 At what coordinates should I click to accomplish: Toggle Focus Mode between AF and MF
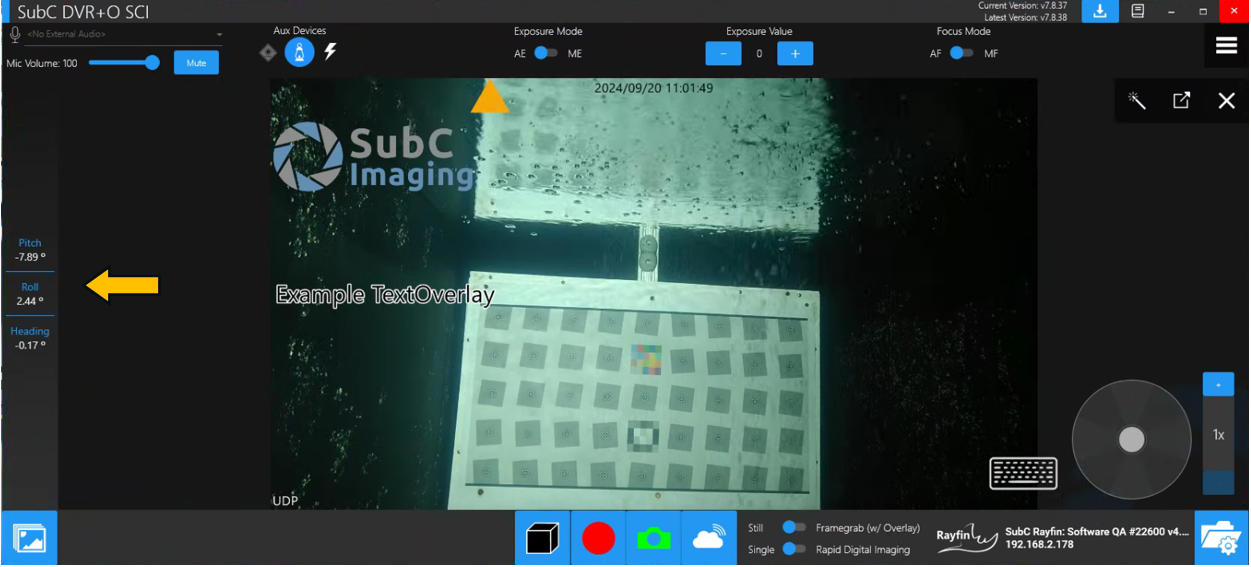[x=960, y=53]
